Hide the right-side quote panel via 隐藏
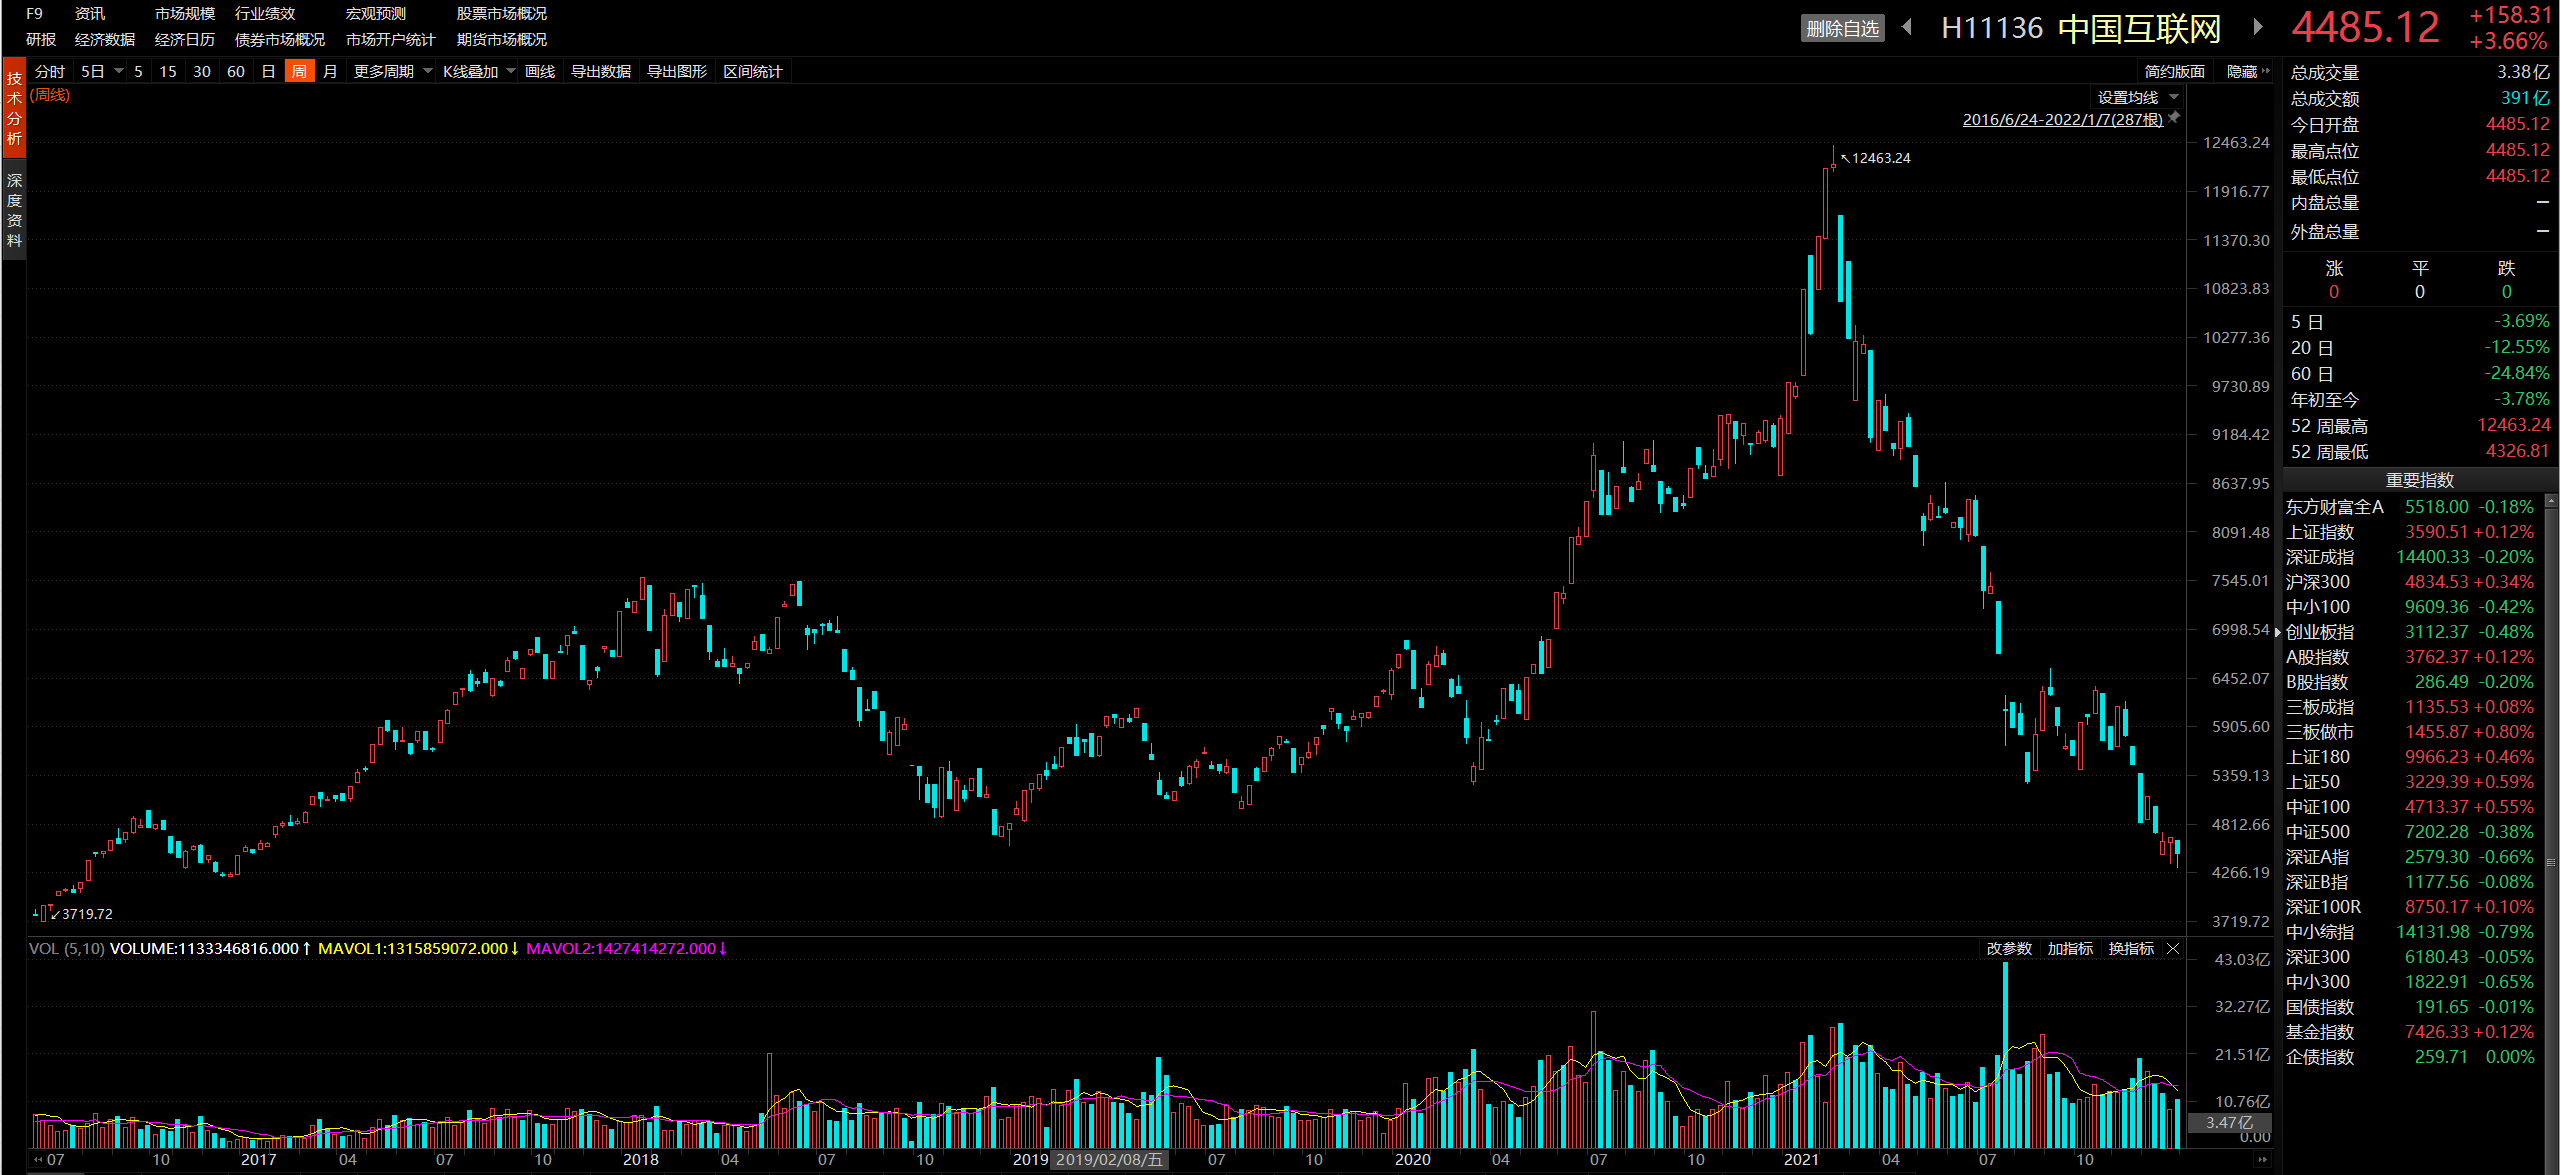This screenshot has width=2560, height=1175. [2247, 72]
